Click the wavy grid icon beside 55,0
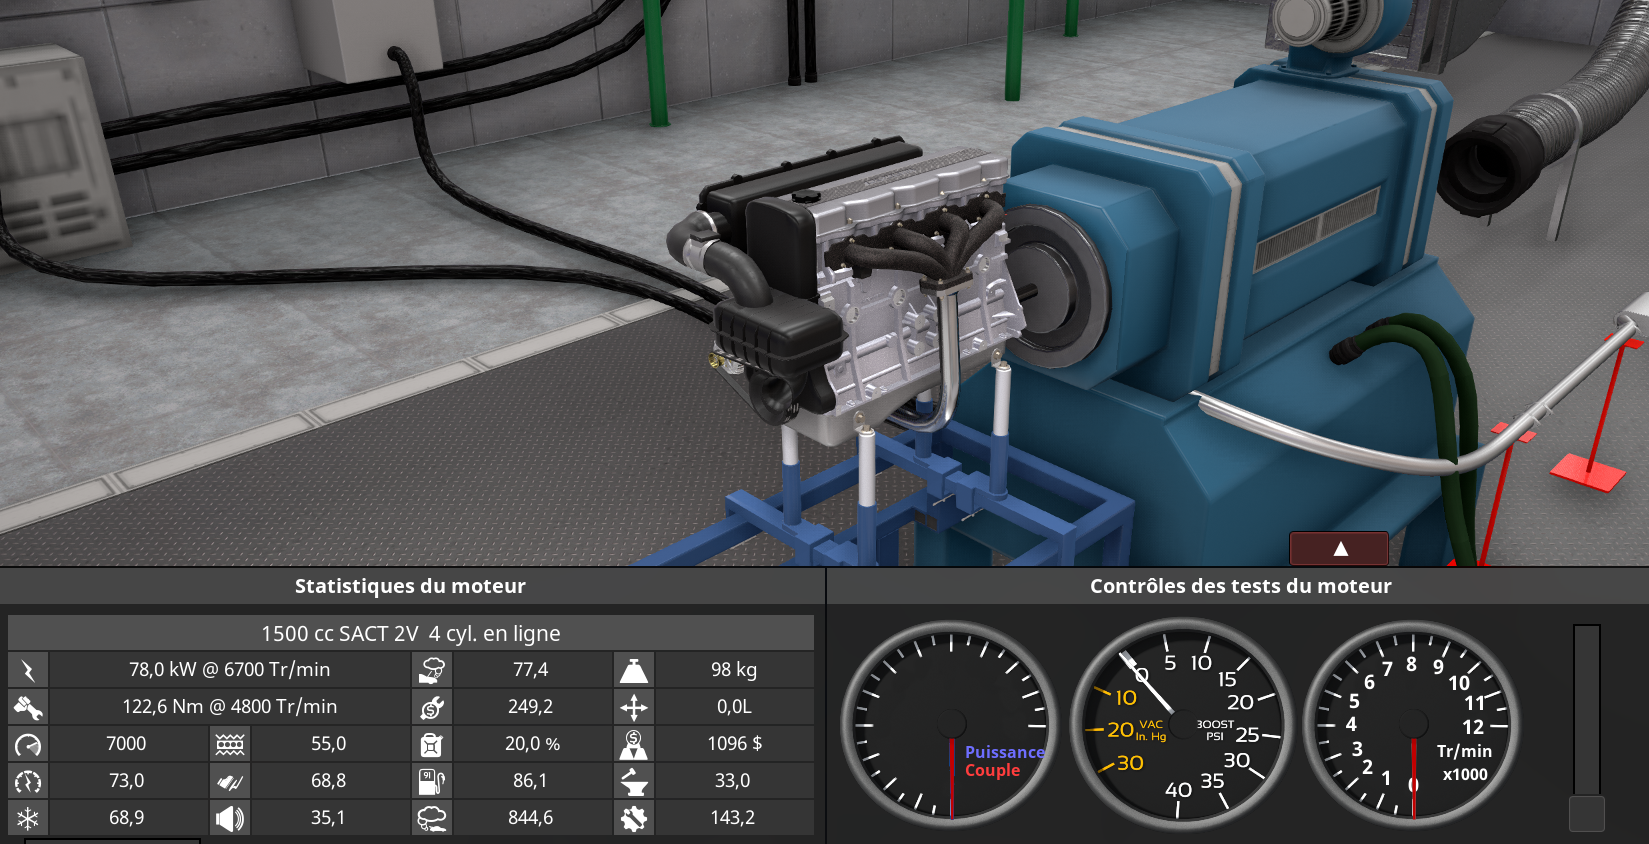The height and width of the screenshot is (844, 1649). (x=230, y=744)
